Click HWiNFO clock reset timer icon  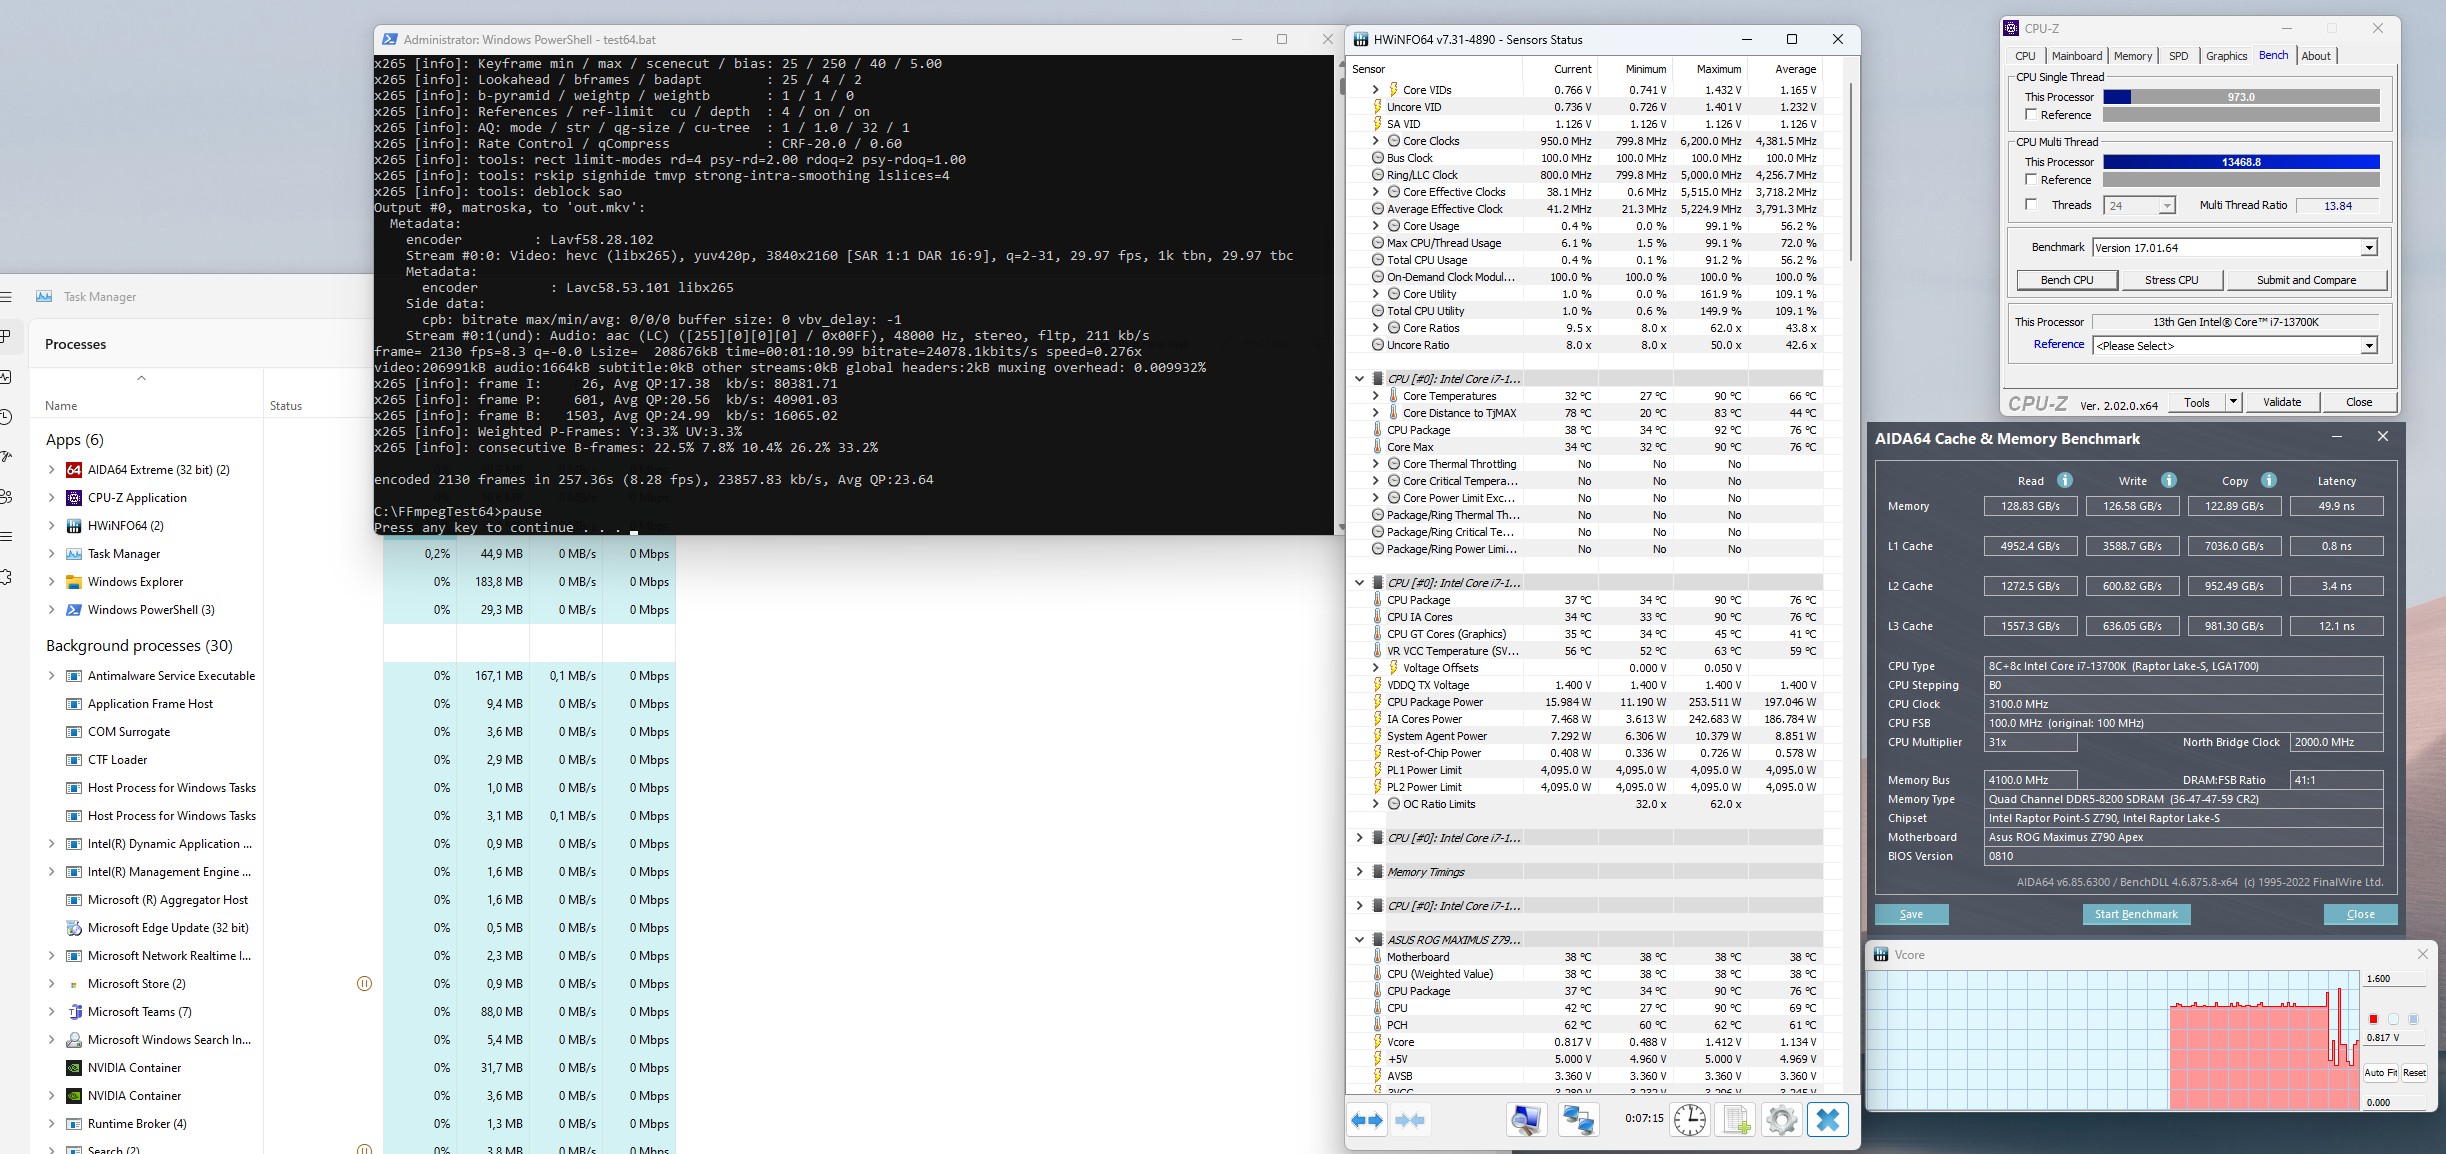click(x=1690, y=1120)
